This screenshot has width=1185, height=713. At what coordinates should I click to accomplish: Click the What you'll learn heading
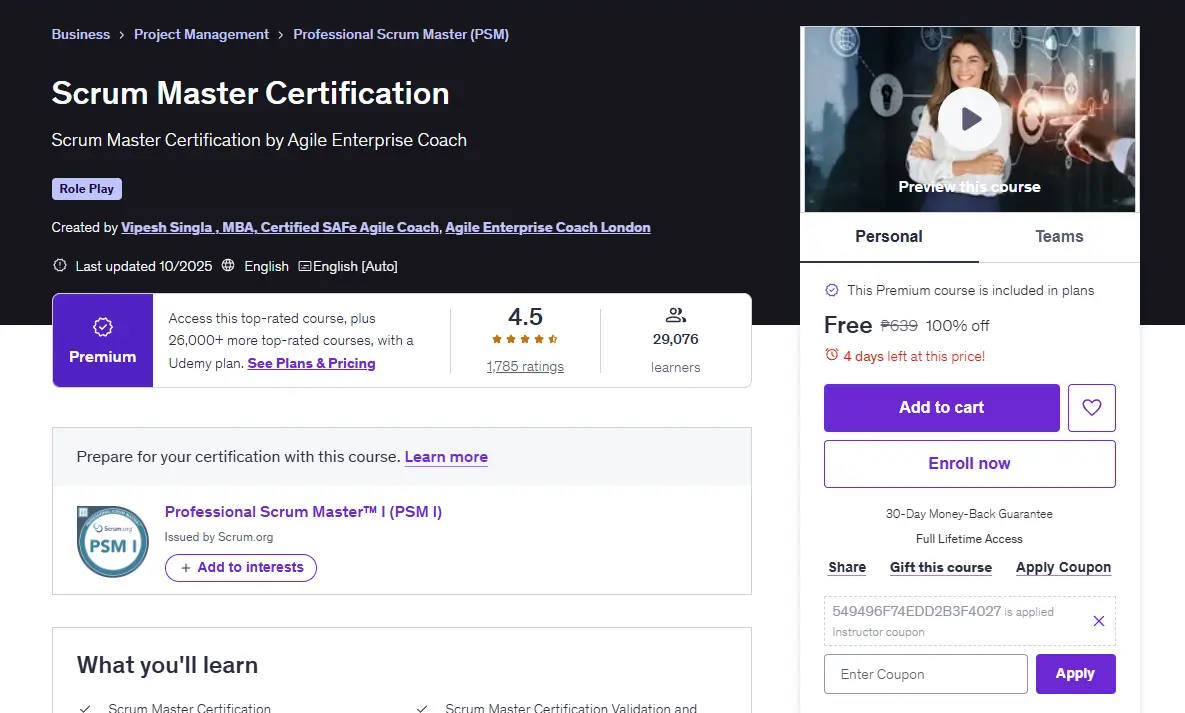(167, 665)
